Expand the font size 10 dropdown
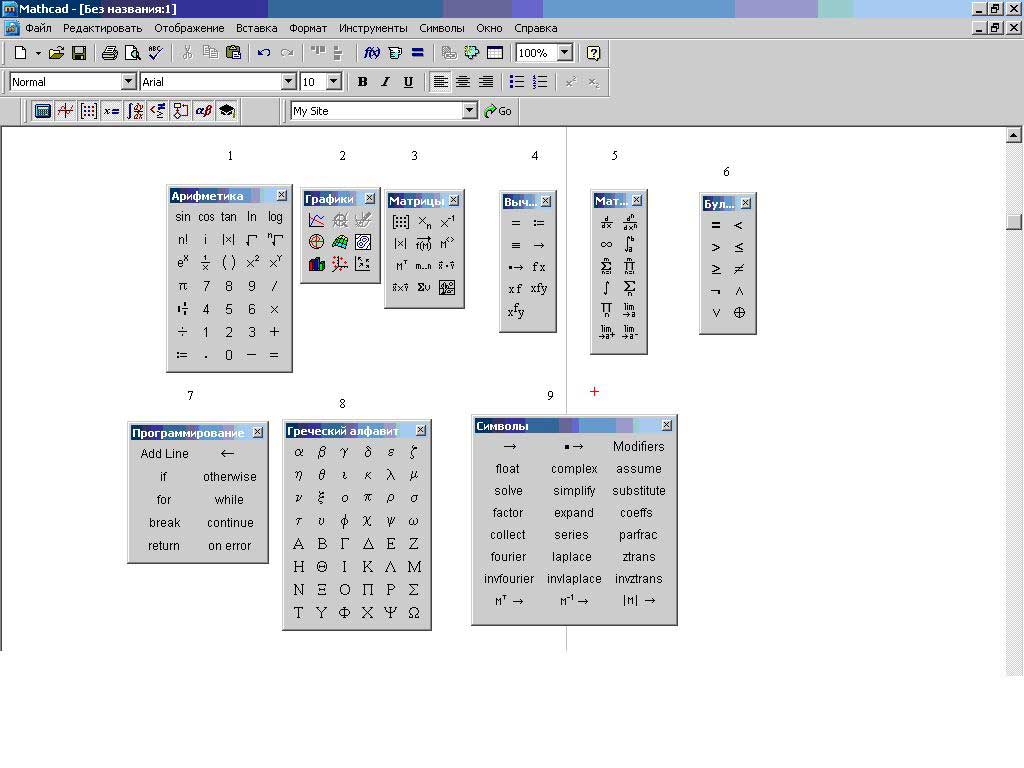 pyautogui.click(x=334, y=82)
